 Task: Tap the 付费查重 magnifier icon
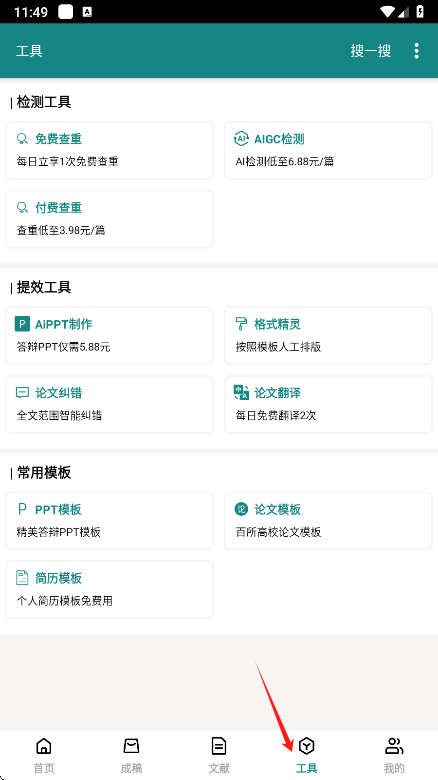[22, 207]
